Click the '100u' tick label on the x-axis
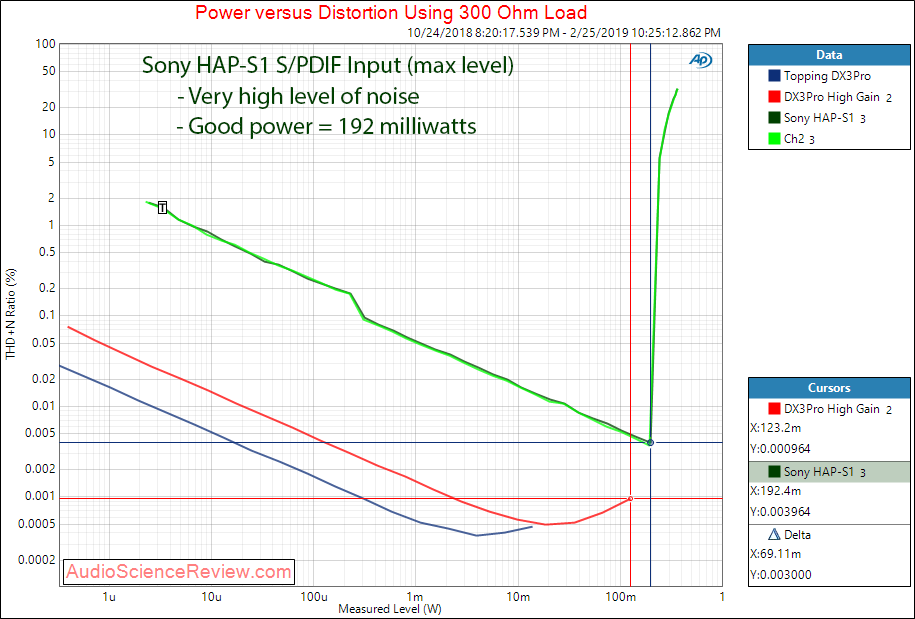The image size is (915, 619). click(313, 597)
